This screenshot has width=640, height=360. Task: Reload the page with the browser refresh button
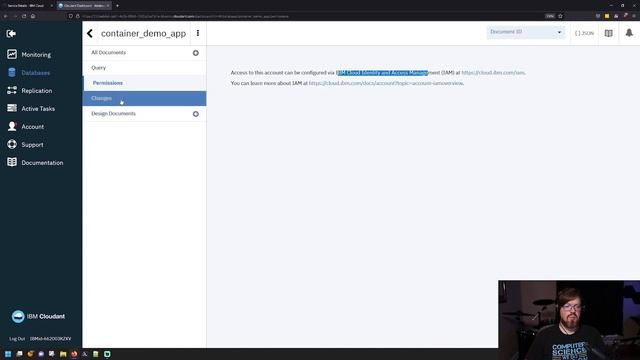coord(24,16)
